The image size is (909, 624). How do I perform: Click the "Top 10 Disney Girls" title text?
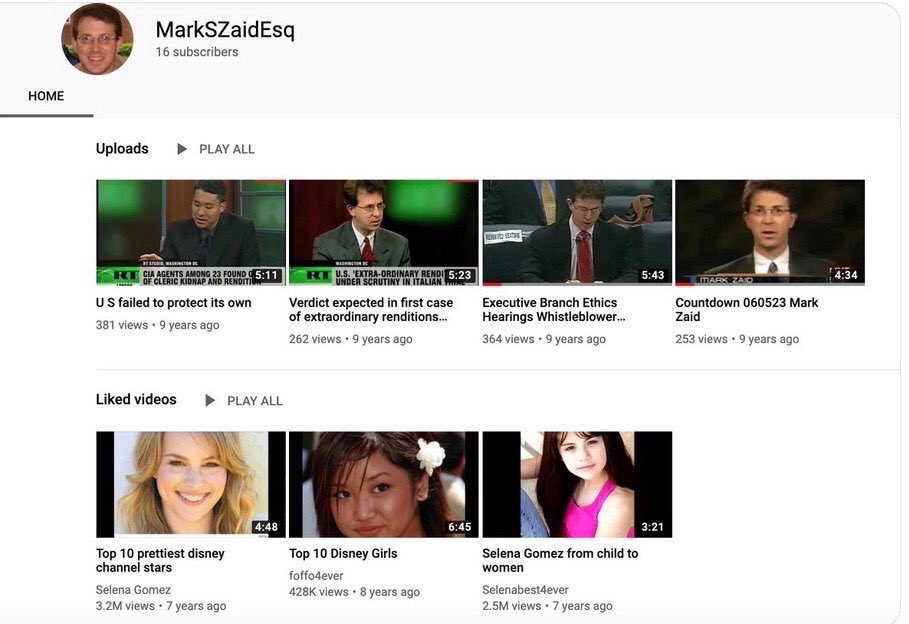(343, 554)
